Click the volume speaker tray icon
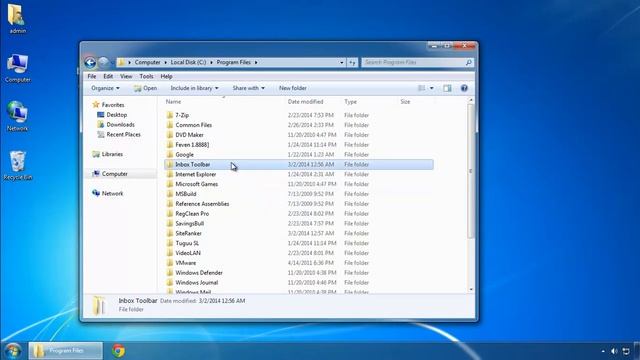 pyautogui.click(x=614, y=351)
